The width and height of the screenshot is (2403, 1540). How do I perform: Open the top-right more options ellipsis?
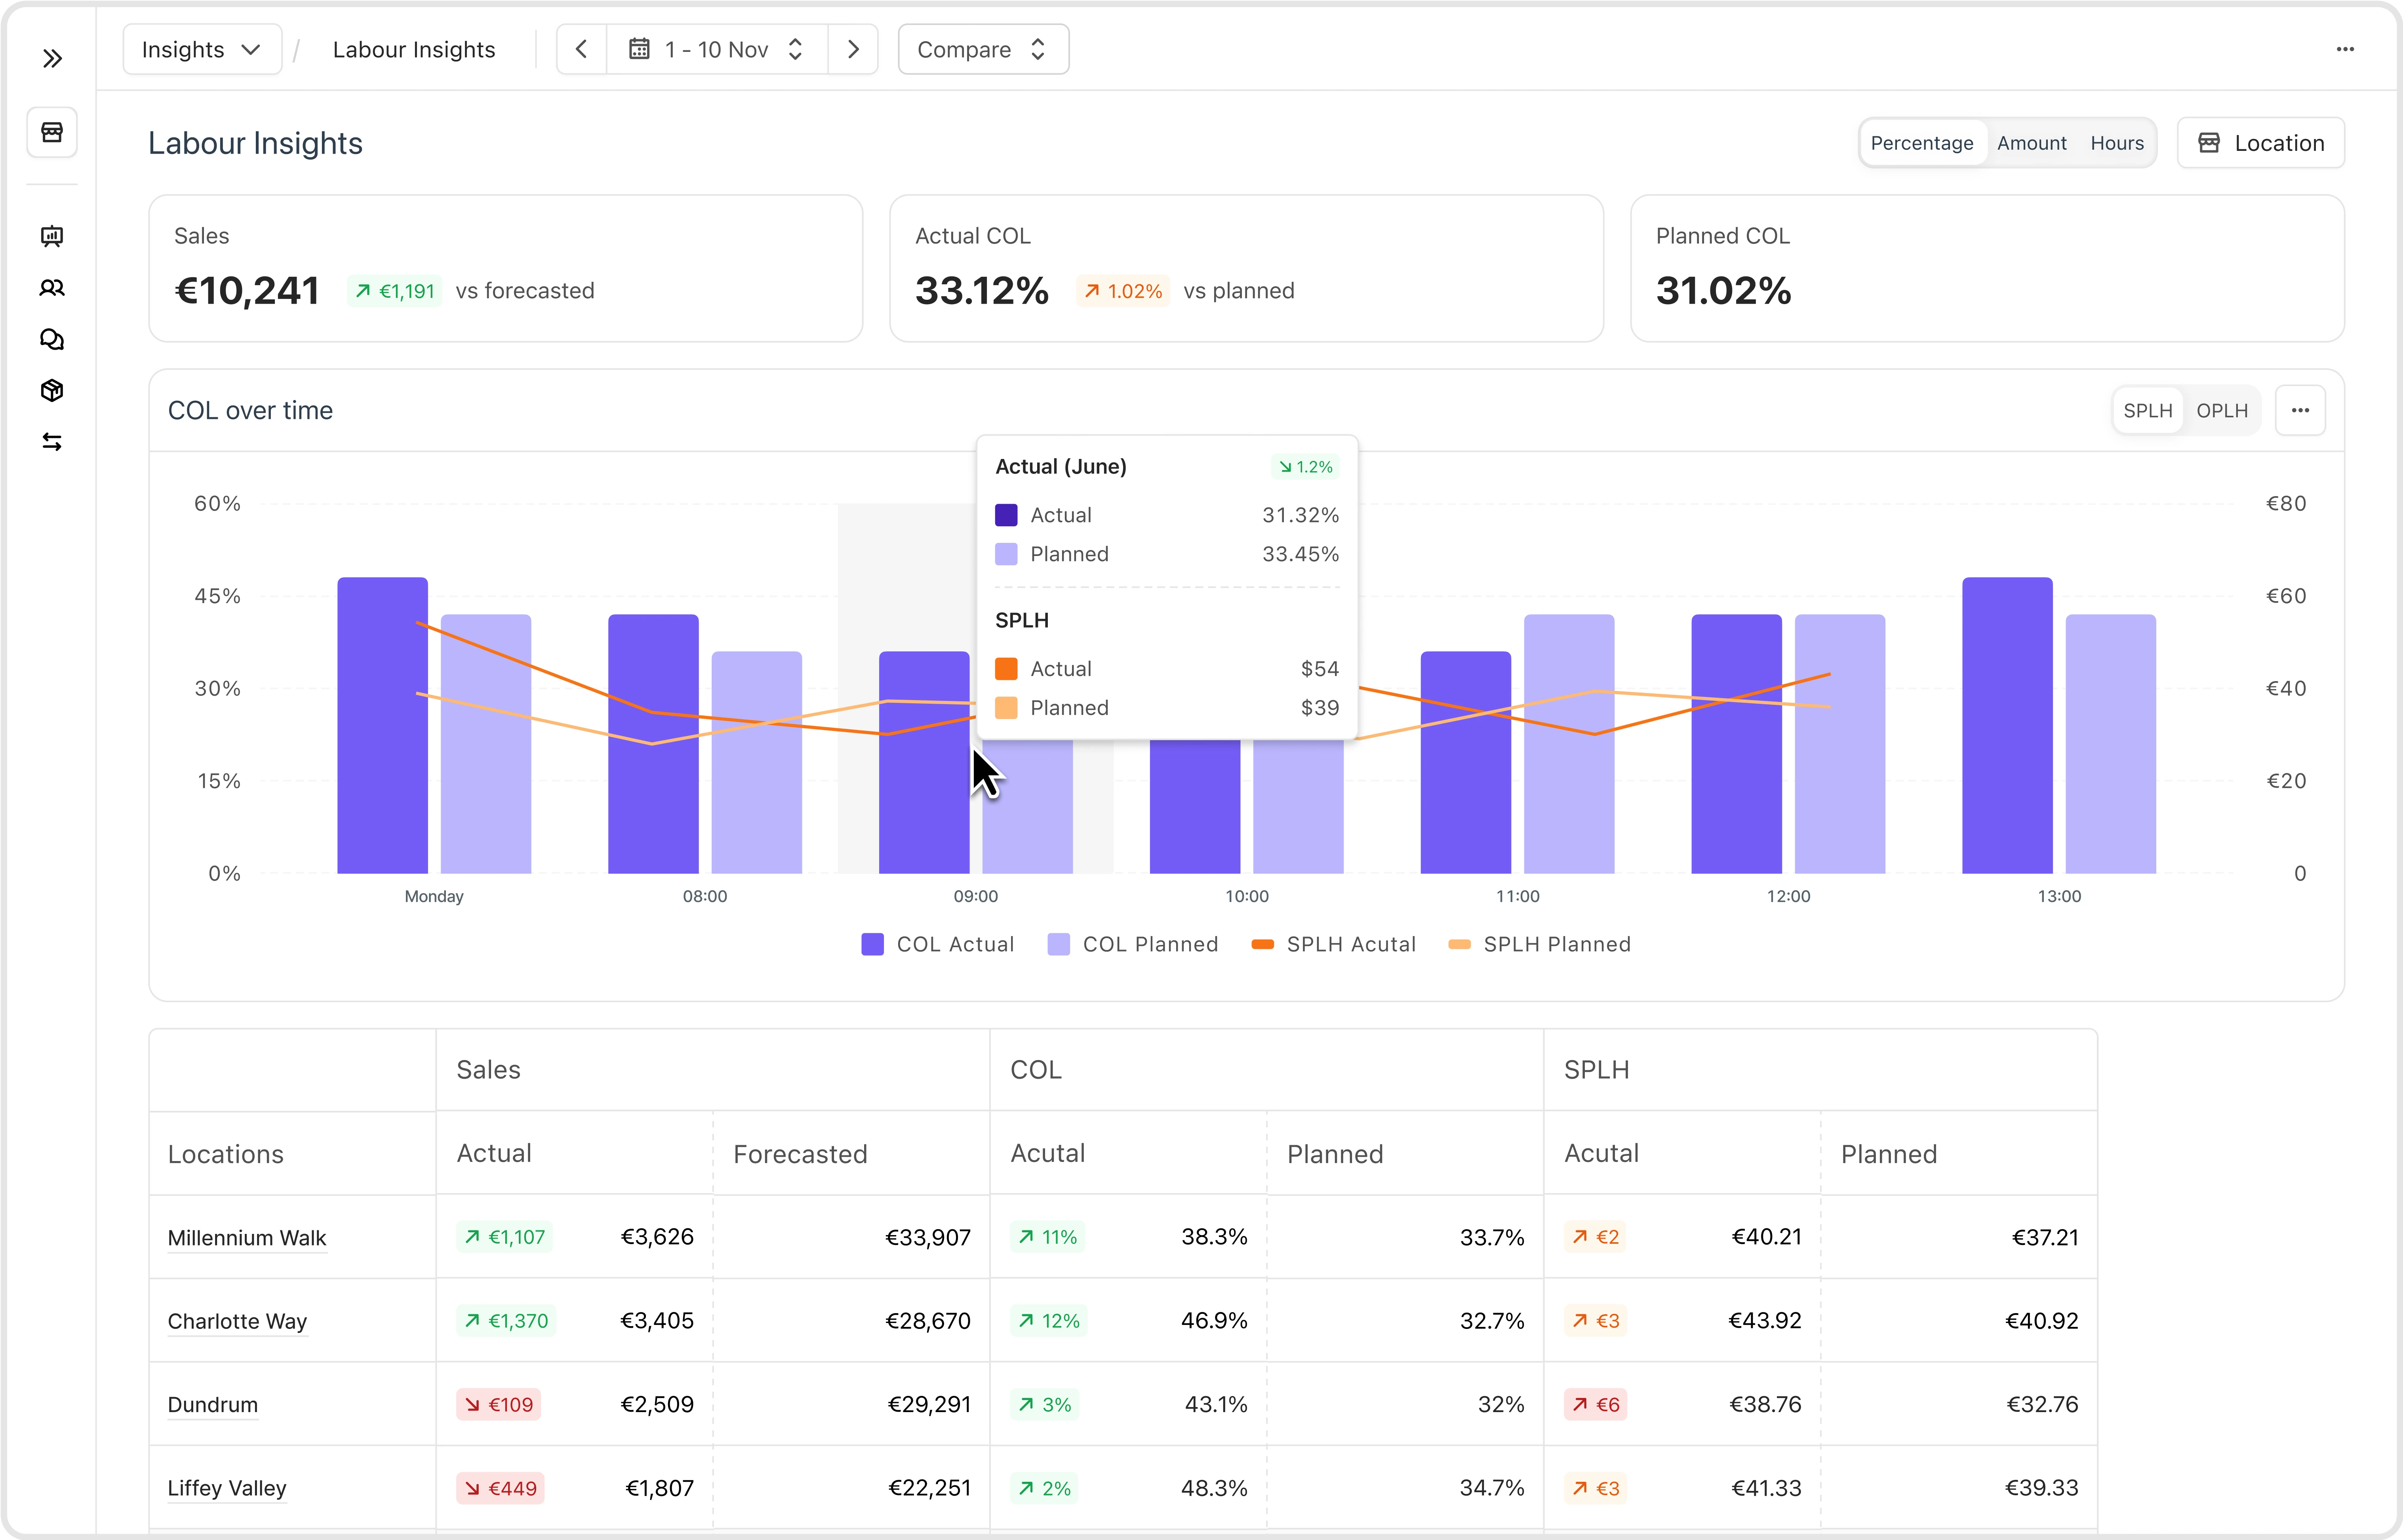click(2345, 49)
